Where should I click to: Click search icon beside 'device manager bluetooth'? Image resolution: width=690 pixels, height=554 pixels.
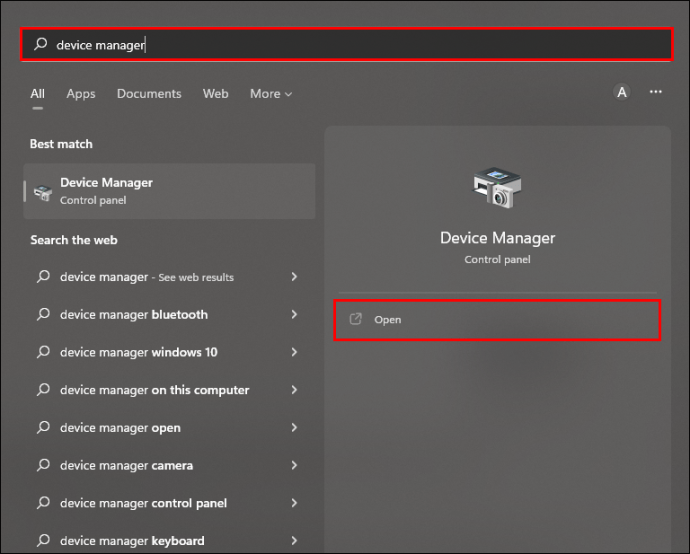coord(43,314)
